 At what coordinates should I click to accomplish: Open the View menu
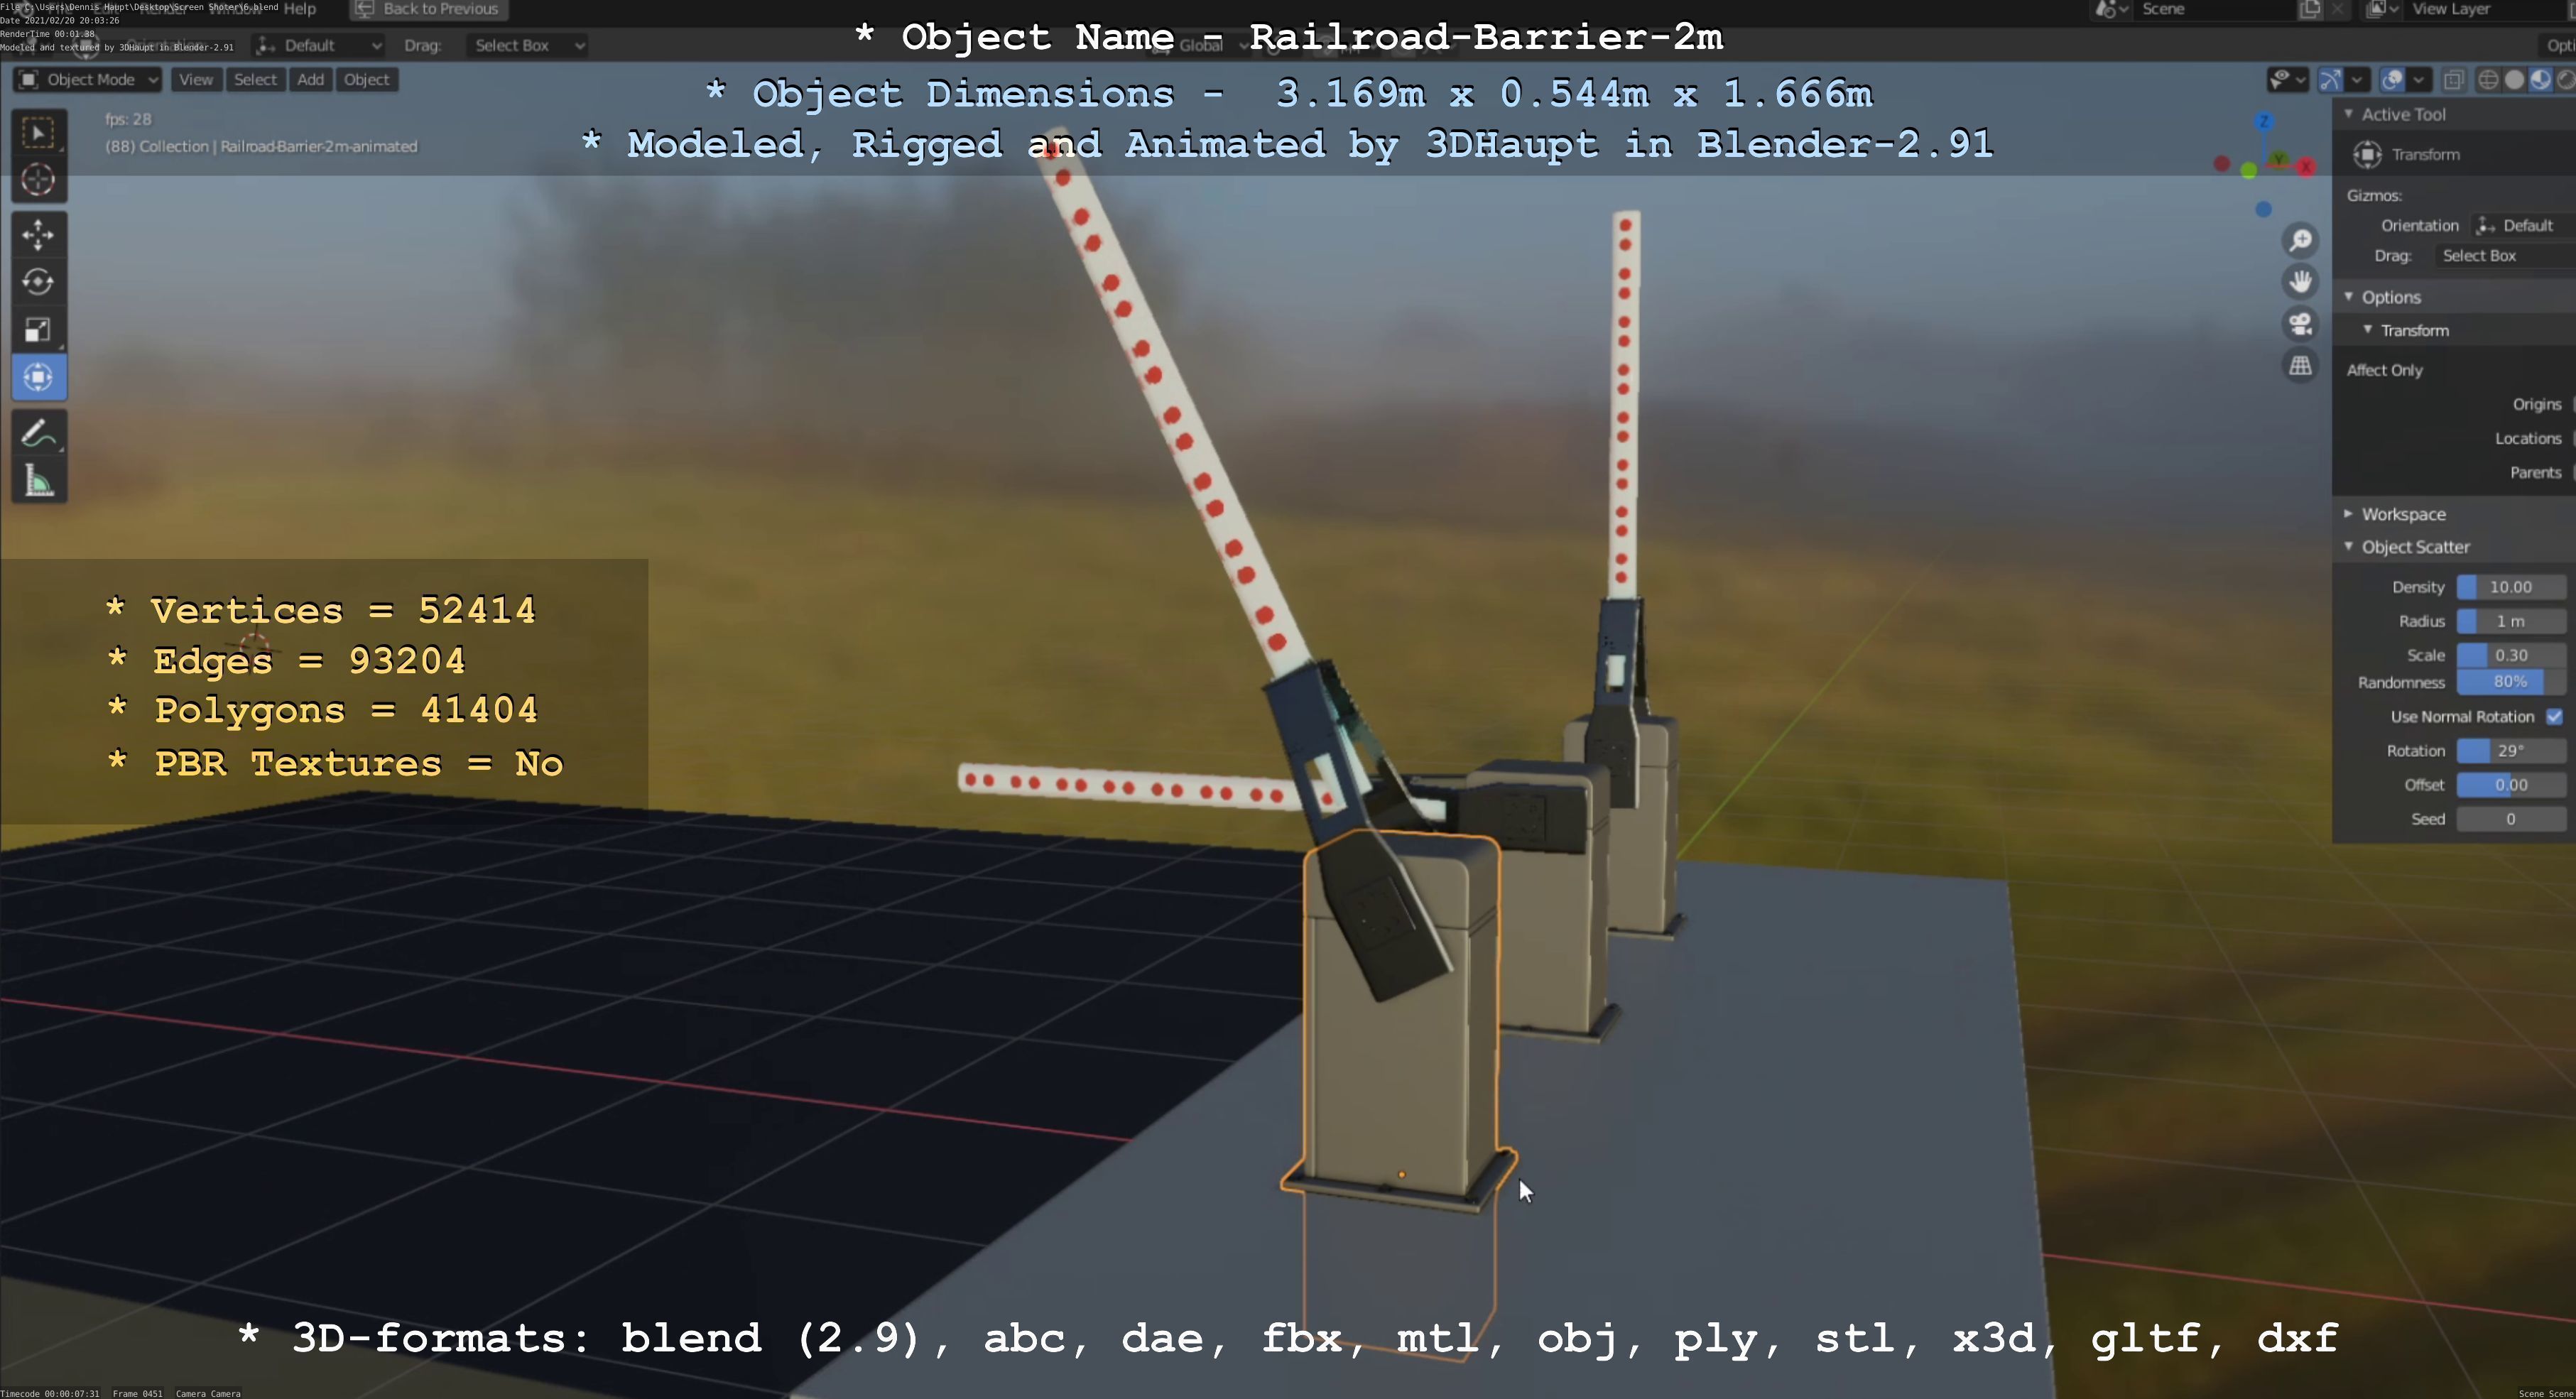[x=196, y=80]
